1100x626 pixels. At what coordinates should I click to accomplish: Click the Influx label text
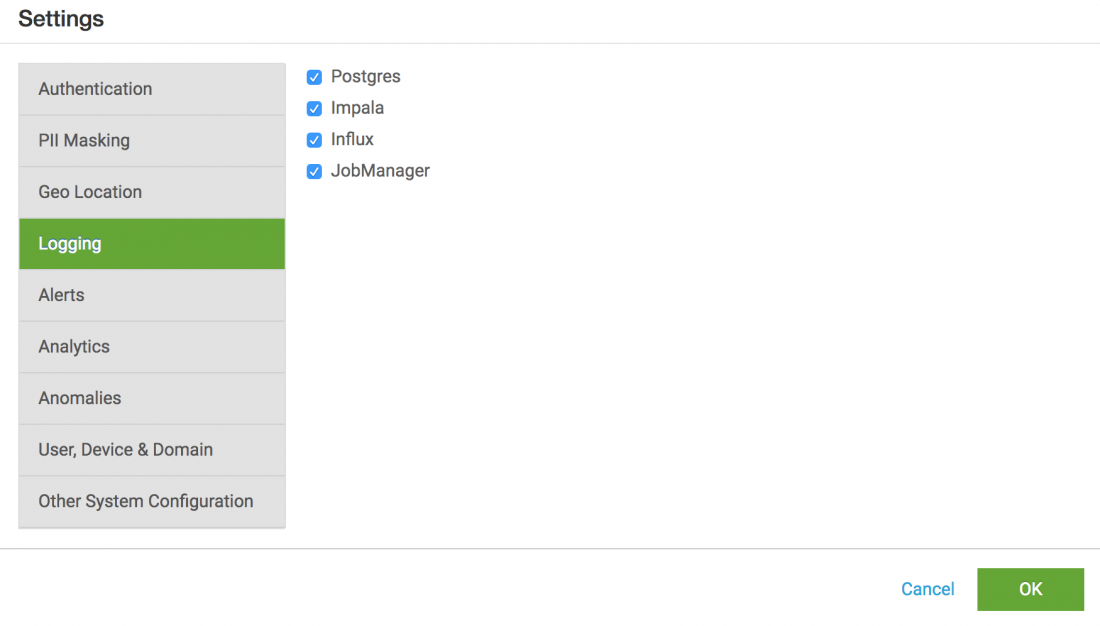tap(352, 140)
